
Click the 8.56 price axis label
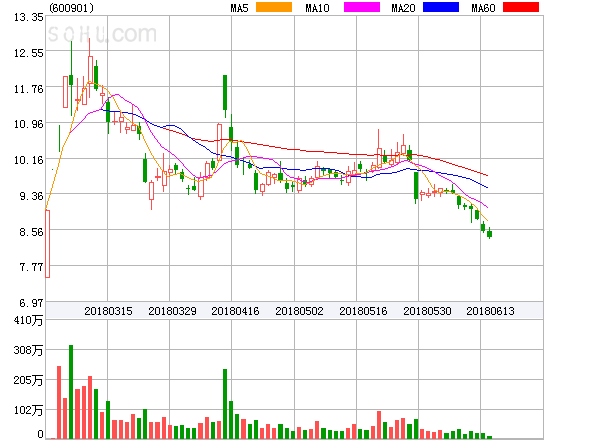click(31, 232)
